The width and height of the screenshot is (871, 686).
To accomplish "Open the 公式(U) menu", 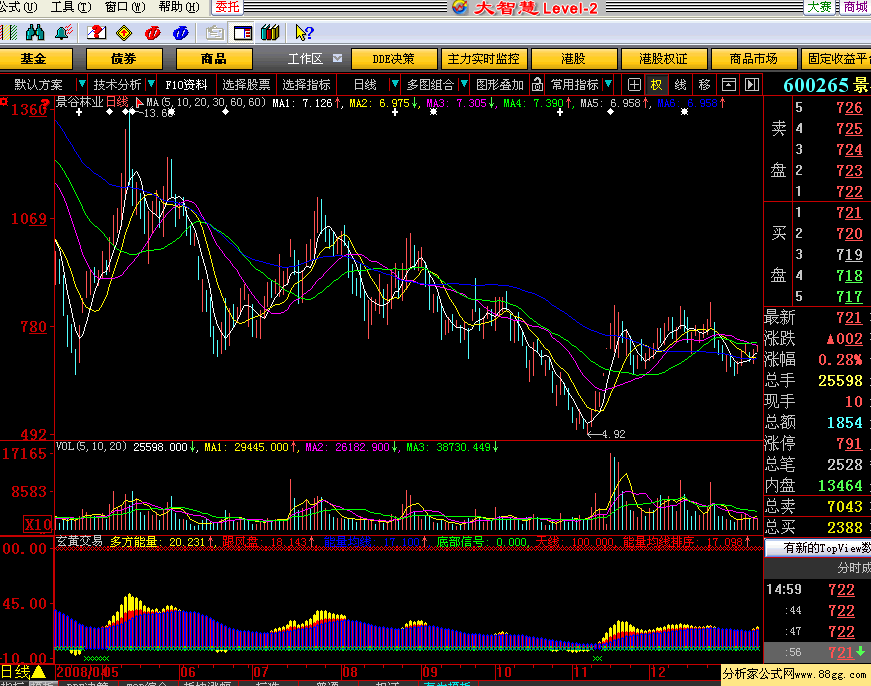I will [19, 7].
